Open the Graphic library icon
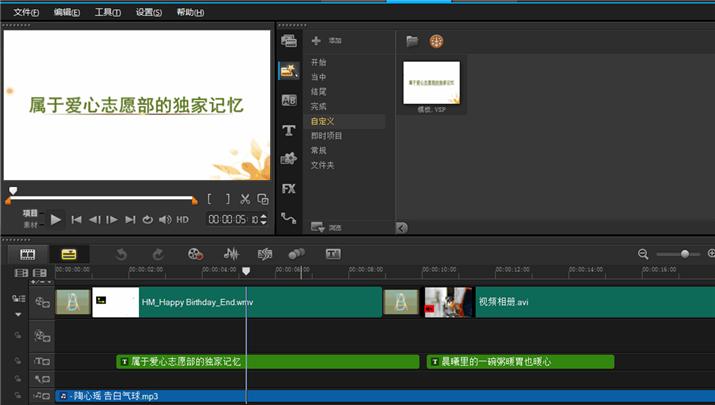The image size is (715, 405). (289, 159)
